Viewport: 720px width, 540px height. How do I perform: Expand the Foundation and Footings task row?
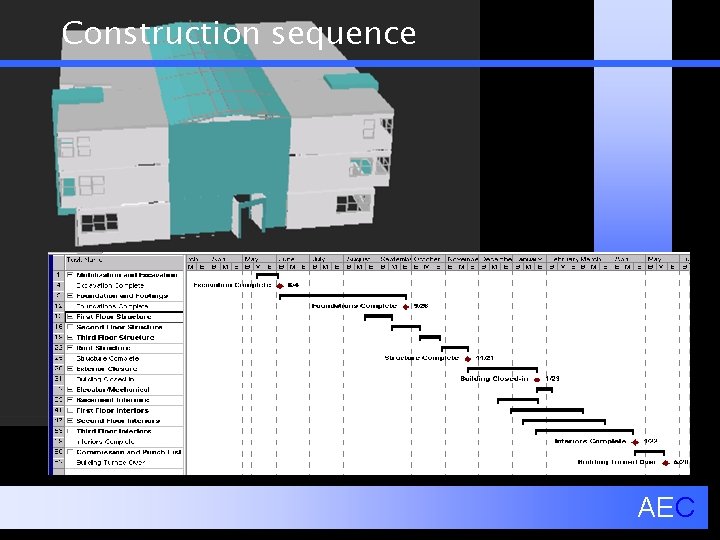(x=70, y=296)
